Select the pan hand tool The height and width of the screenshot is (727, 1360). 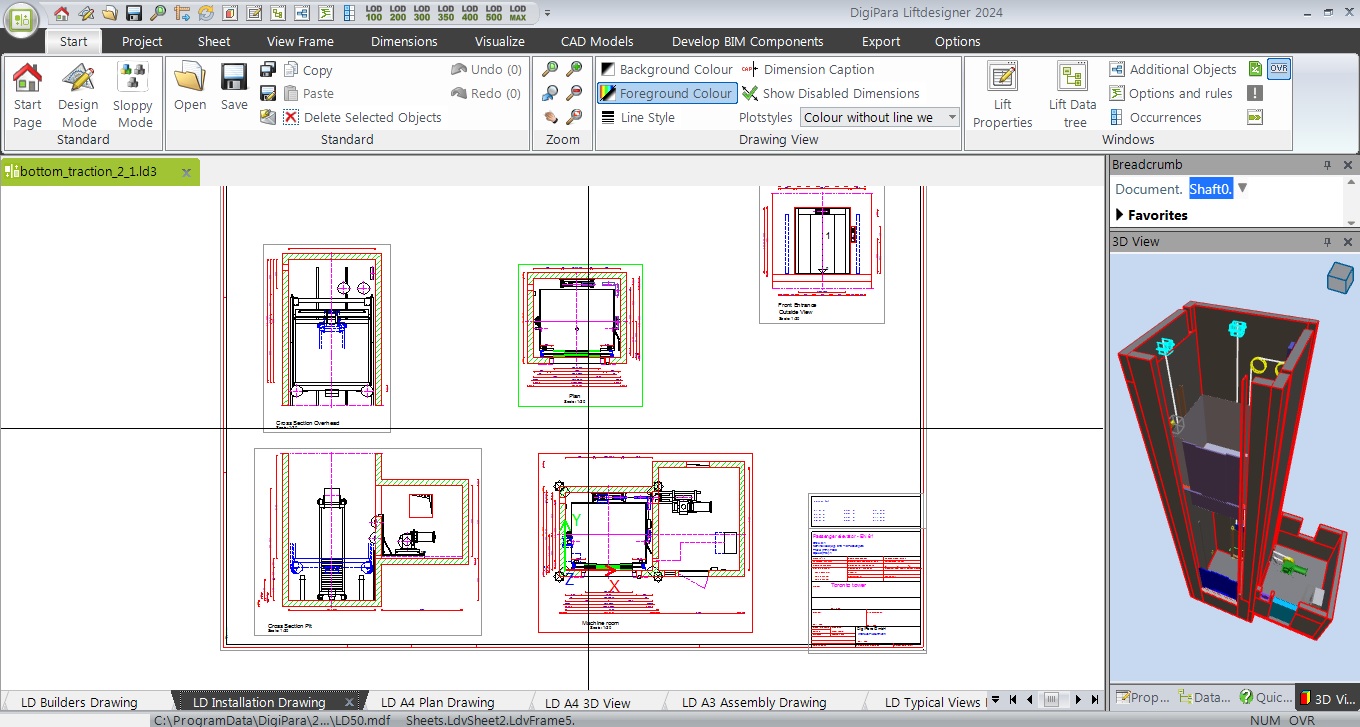point(551,117)
